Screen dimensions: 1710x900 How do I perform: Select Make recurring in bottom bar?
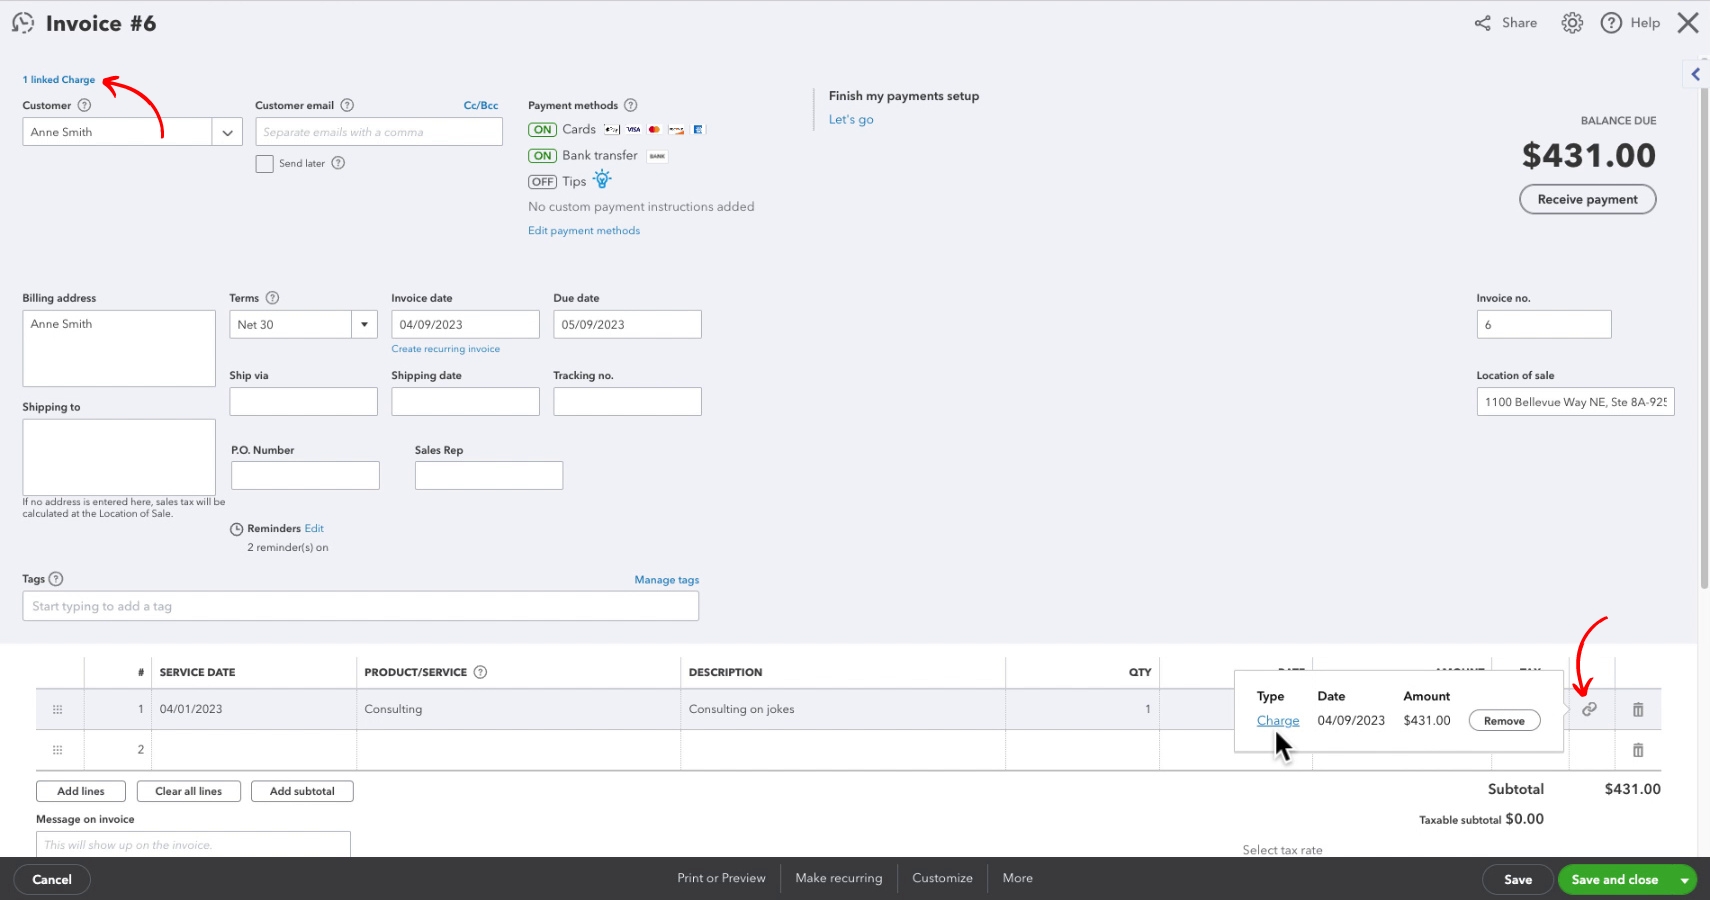pos(839,878)
